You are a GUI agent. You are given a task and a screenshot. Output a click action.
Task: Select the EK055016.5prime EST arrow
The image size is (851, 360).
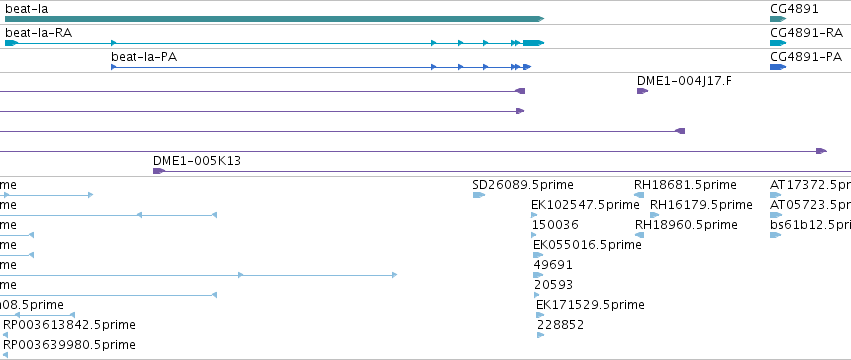[x=538, y=255]
